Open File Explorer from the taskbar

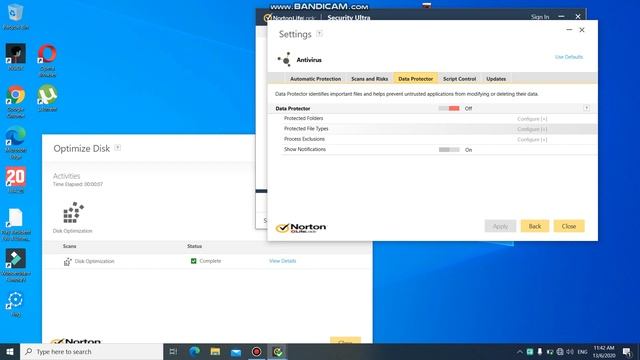(215, 351)
